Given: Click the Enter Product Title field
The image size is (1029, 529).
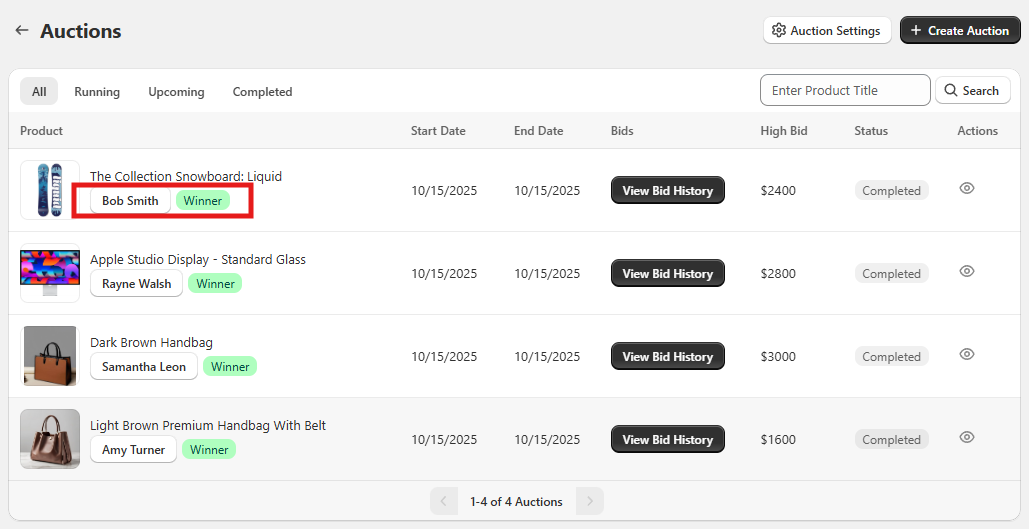Looking at the screenshot, I should pos(845,91).
